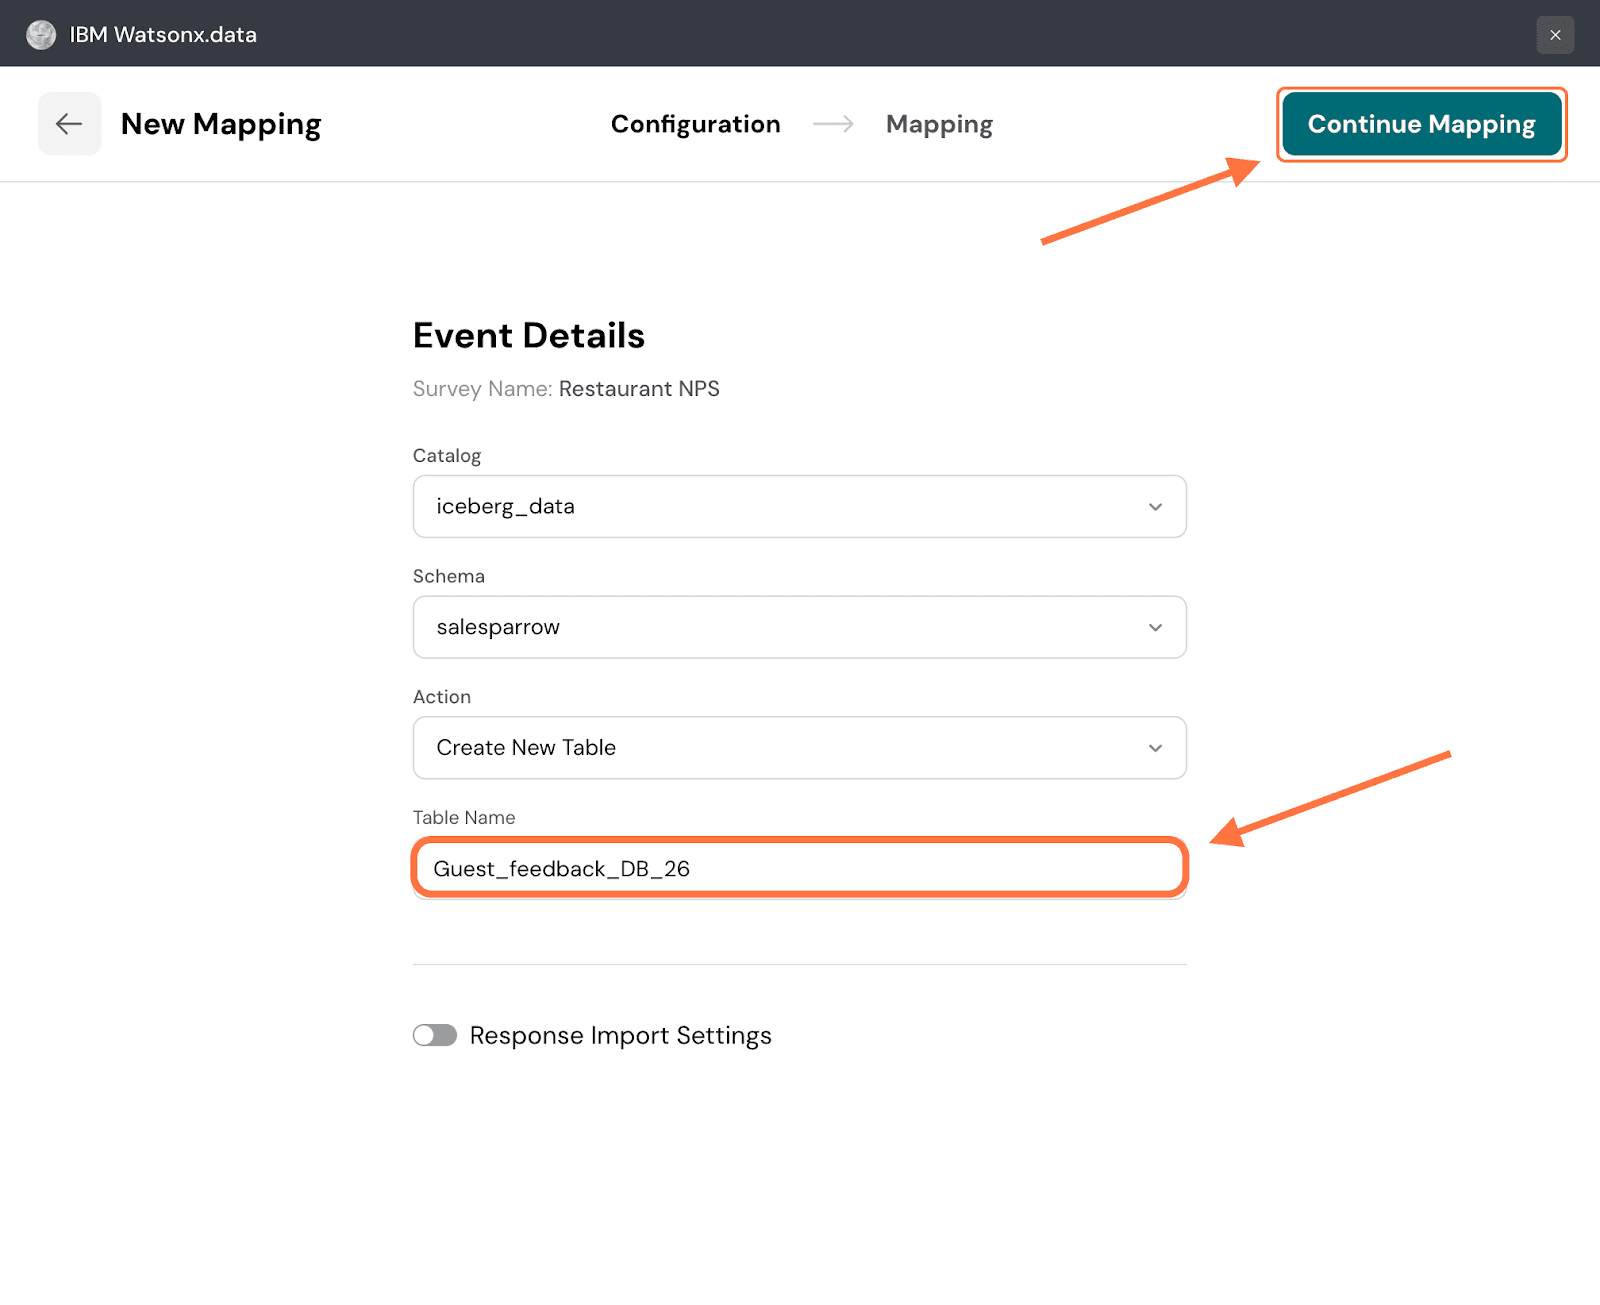The image size is (1600, 1305).
Task: Go back using the left arrow button
Action: coord(69,124)
